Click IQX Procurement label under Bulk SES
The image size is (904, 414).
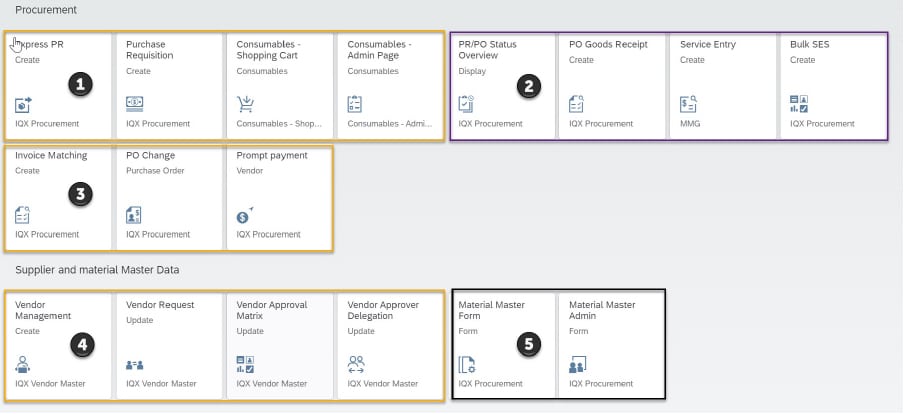tap(823, 123)
